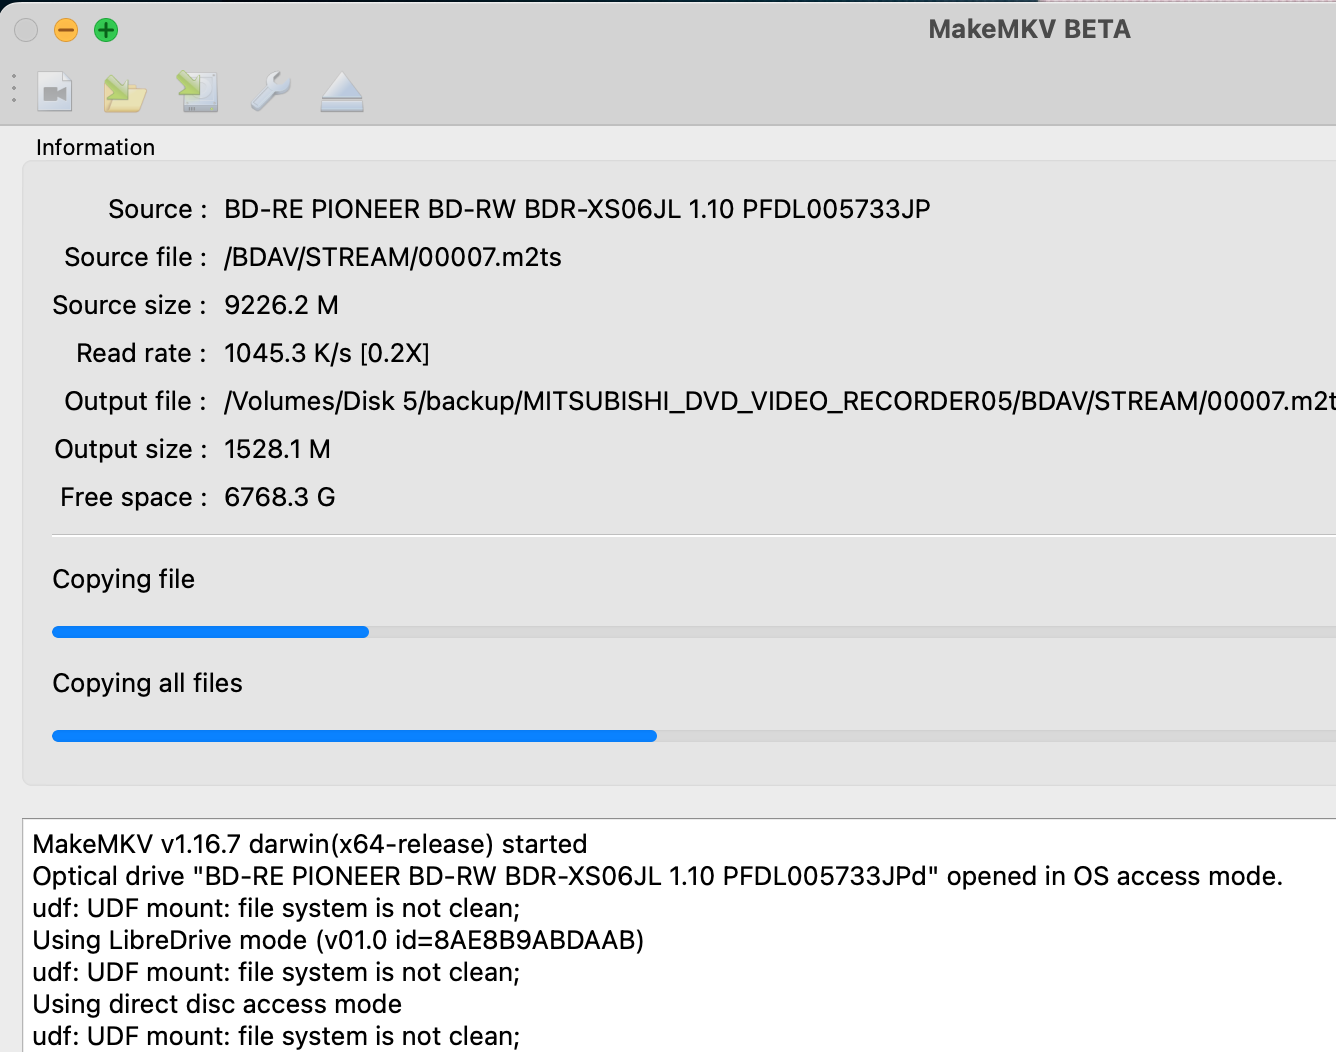Select output file path in Volumes/Disk 5
The image size is (1336, 1052).
pos(780,401)
